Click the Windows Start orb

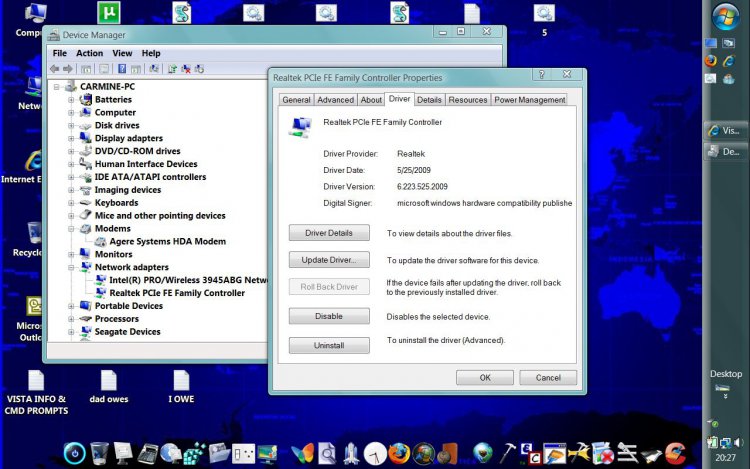pyautogui.click(x=726, y=16)
